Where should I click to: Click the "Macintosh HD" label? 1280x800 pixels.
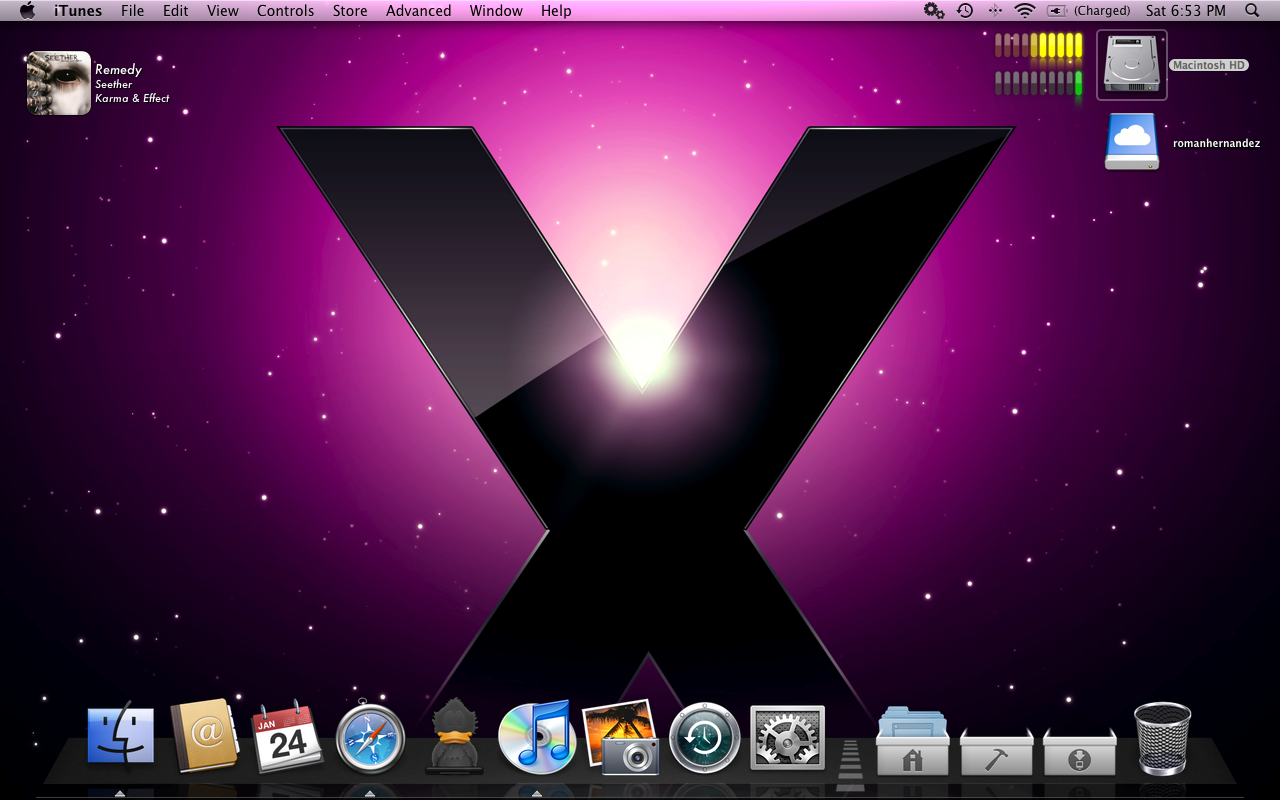[1209, 65]
